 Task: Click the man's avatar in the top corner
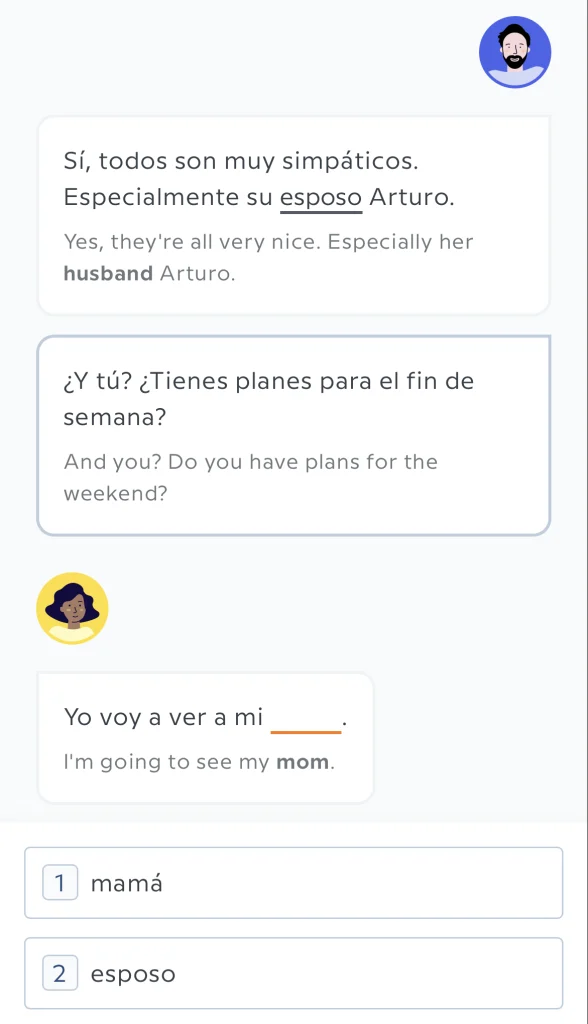pyautogui.click(x=515, y=51)
